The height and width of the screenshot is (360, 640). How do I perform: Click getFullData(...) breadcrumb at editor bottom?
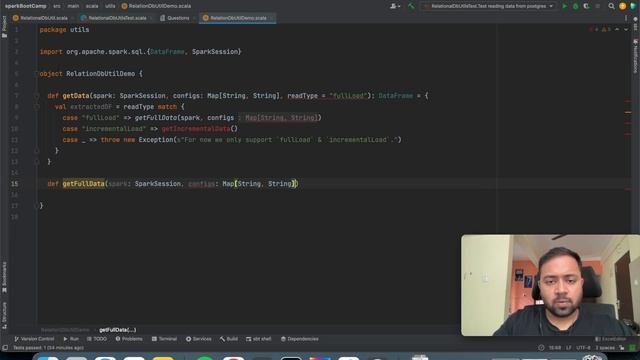click(118, 330)
